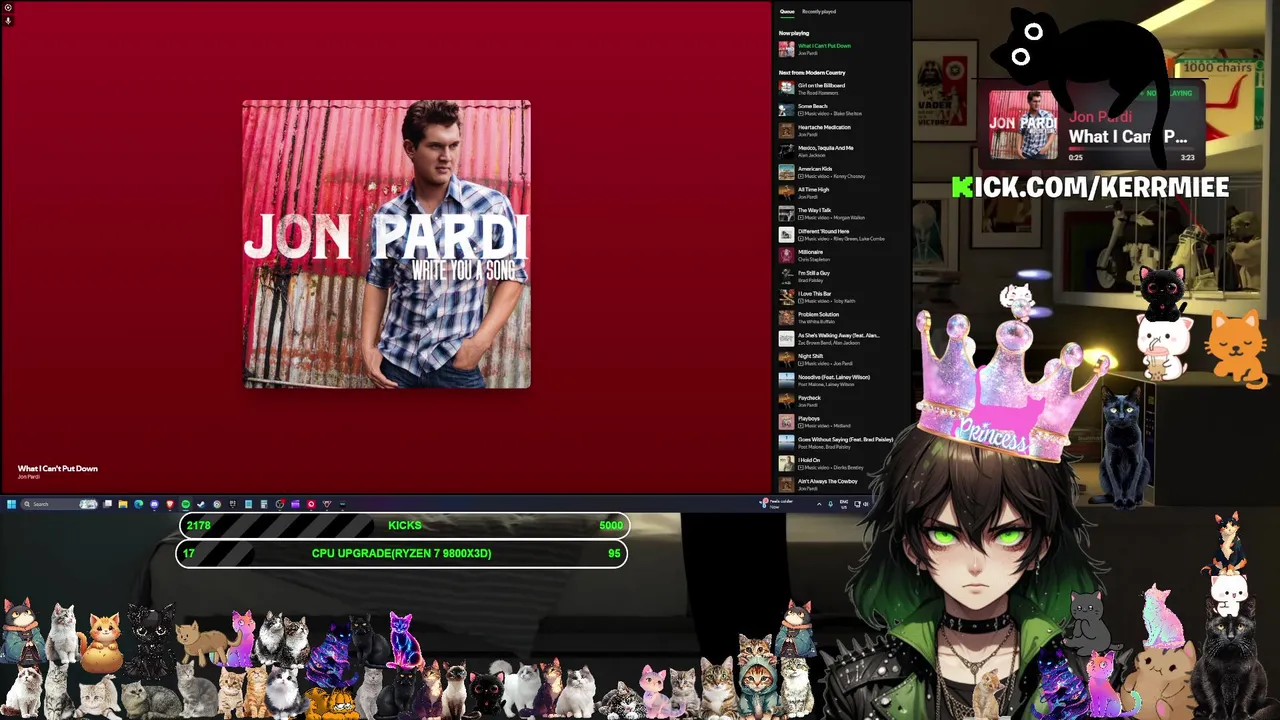Play Paycheck by Jon Pardi

pyautogui.click(x=840, y=402)
